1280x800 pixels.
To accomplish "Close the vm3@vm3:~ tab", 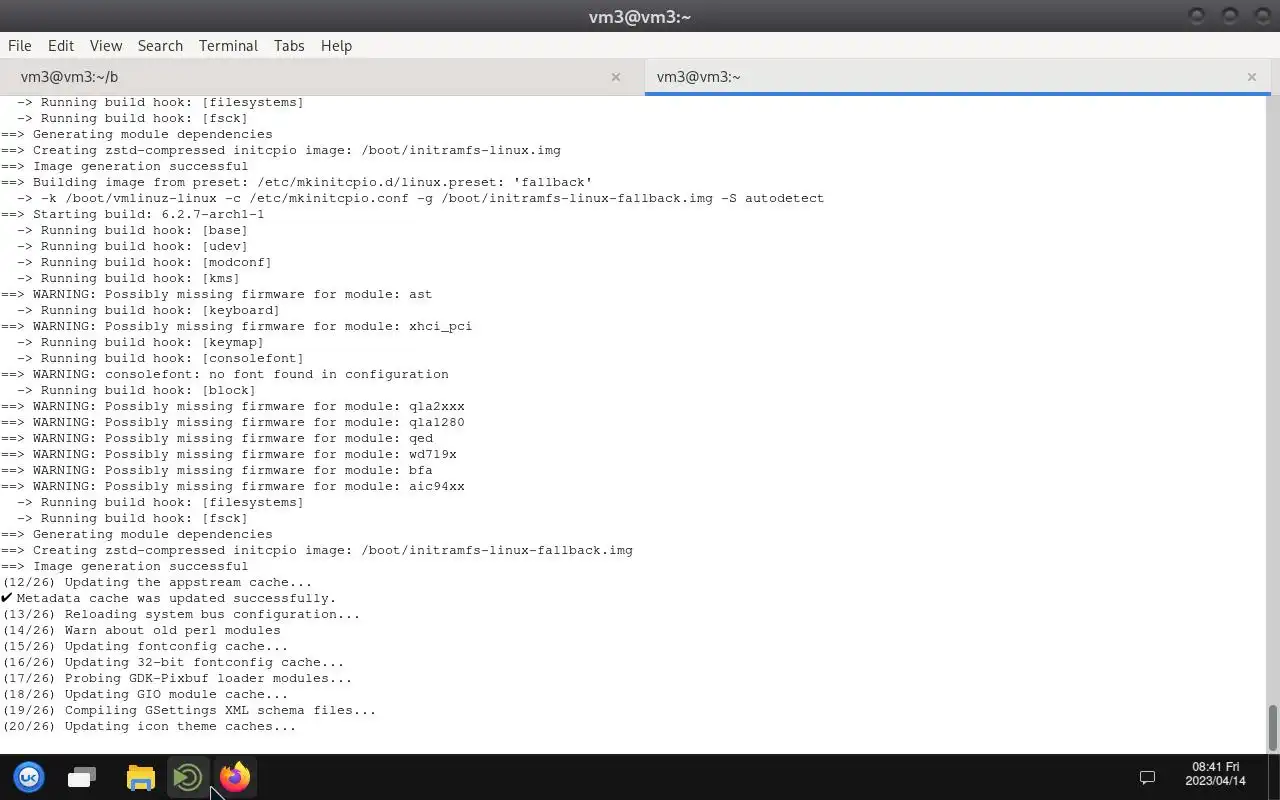I will click(x=1252, y=77).
